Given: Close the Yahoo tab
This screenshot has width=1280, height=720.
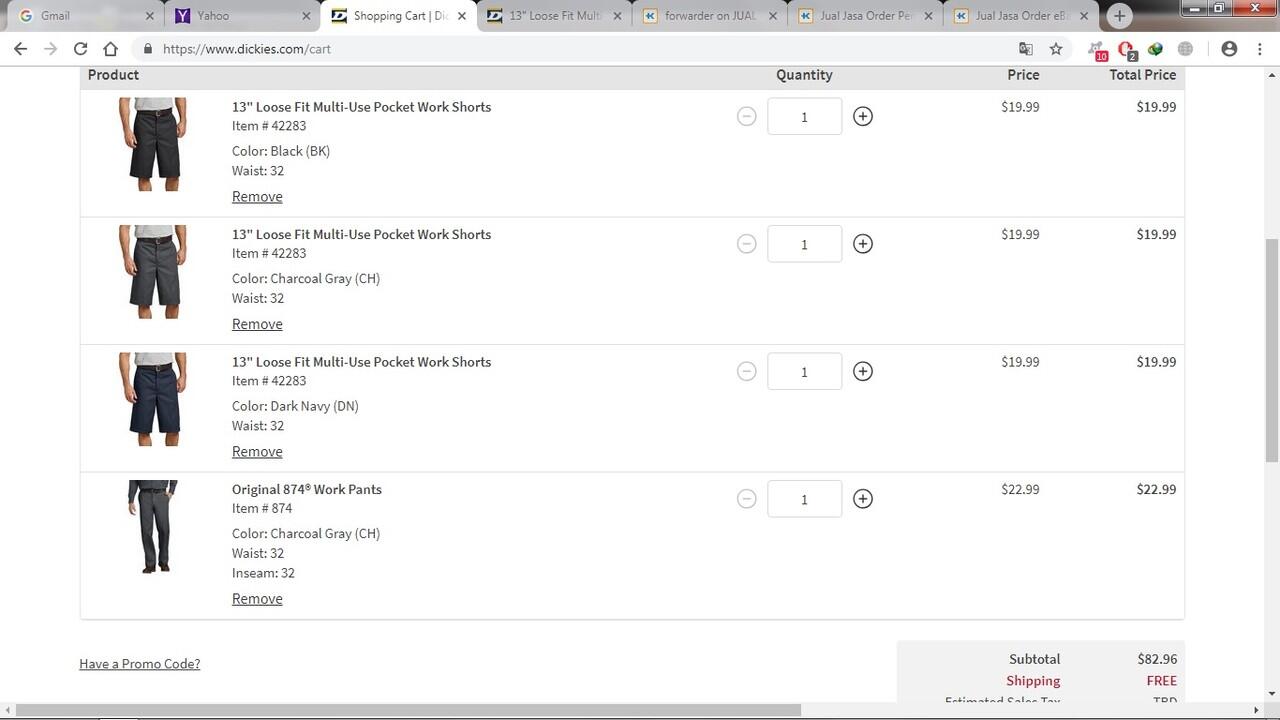Looking at the screenshot, I should (x=306, y=16).
